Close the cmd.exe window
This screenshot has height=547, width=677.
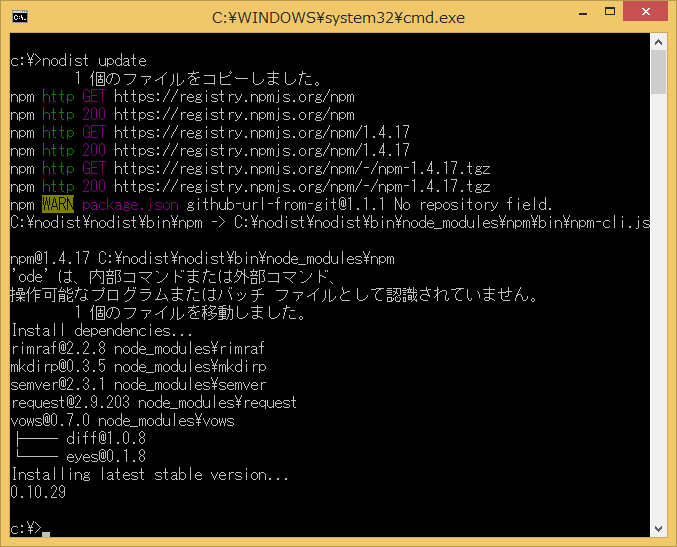pos(645,12)
